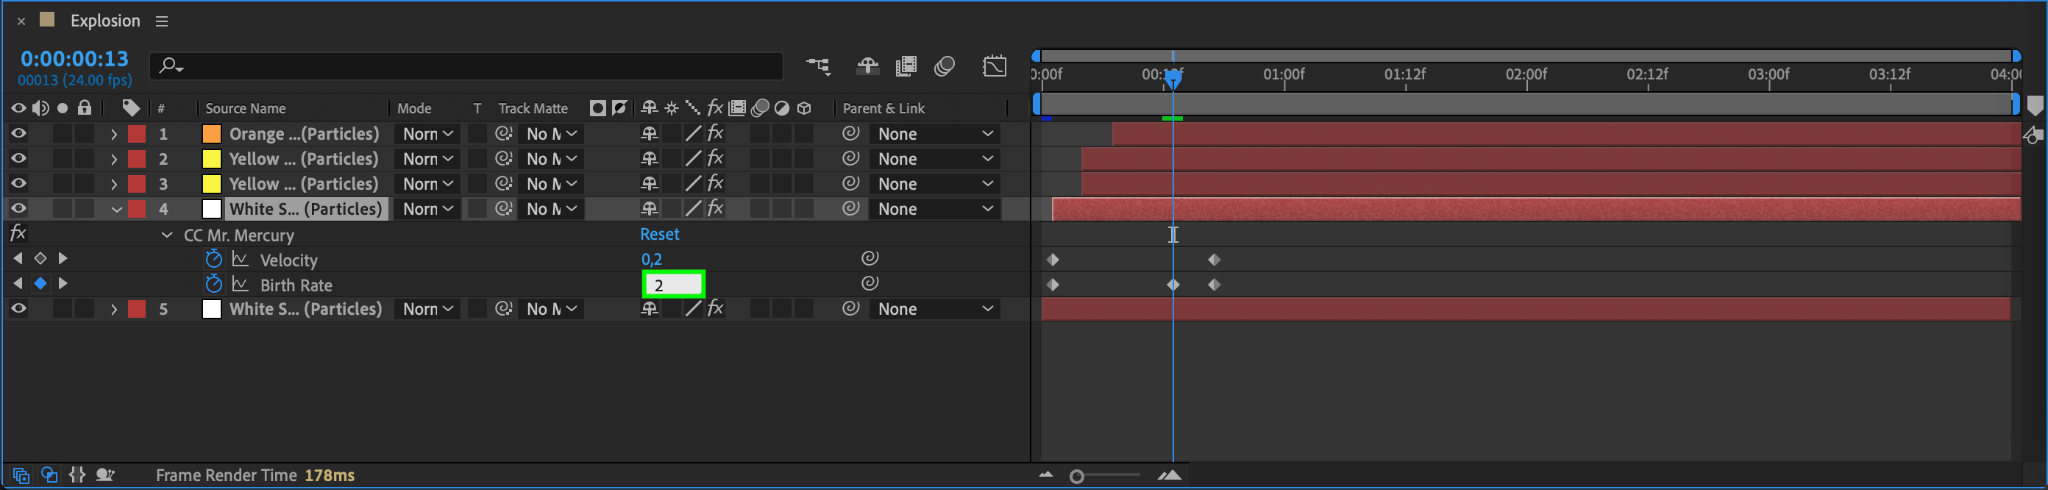Image resolution: width=2048 pixels, height=490 pixels.
Task: Toggle visibility of layer 5 White Solid
Action: pyautogui.click(x=18, y=309)
